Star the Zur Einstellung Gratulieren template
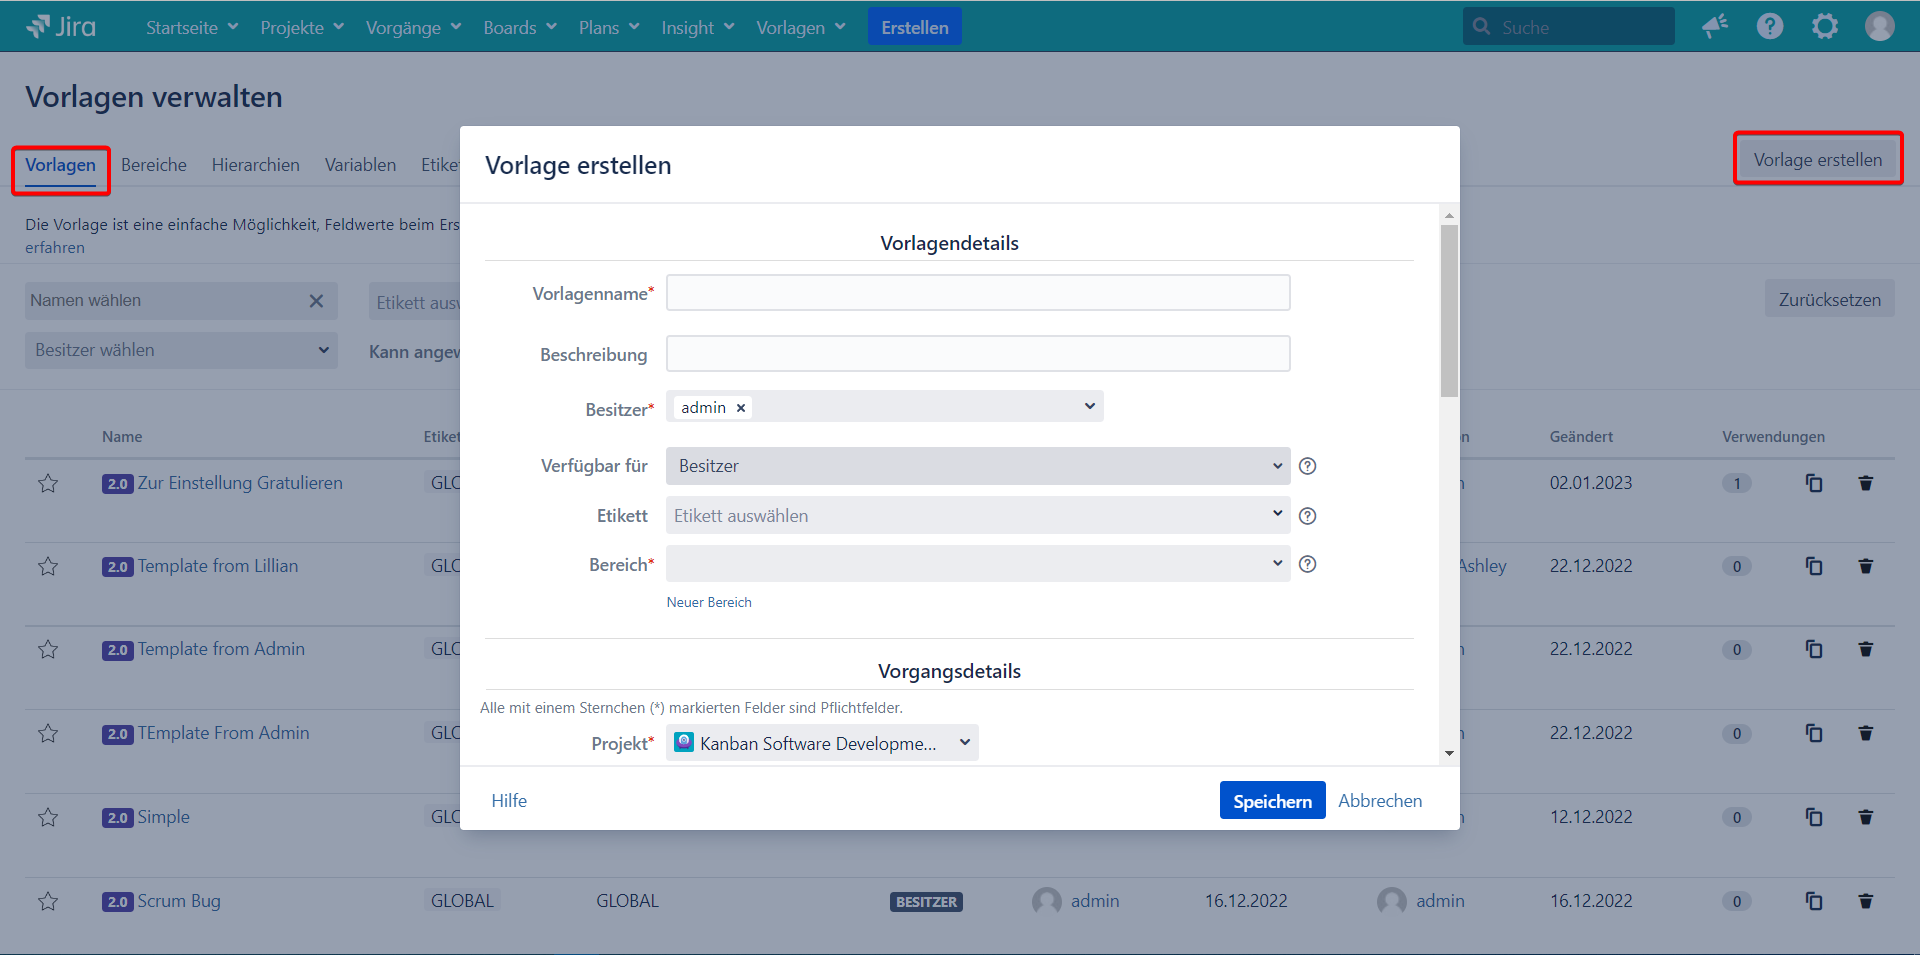Image resolution: width=1920 pixels, height=955 pixels. pyautogui.click(x=48, y=484)
